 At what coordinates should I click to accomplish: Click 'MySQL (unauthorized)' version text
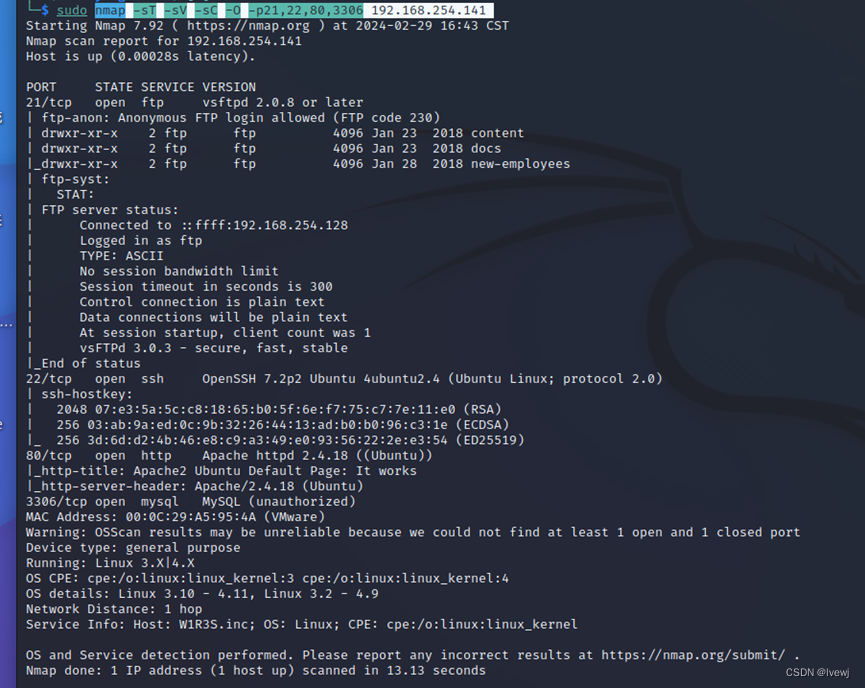(279, 502)
